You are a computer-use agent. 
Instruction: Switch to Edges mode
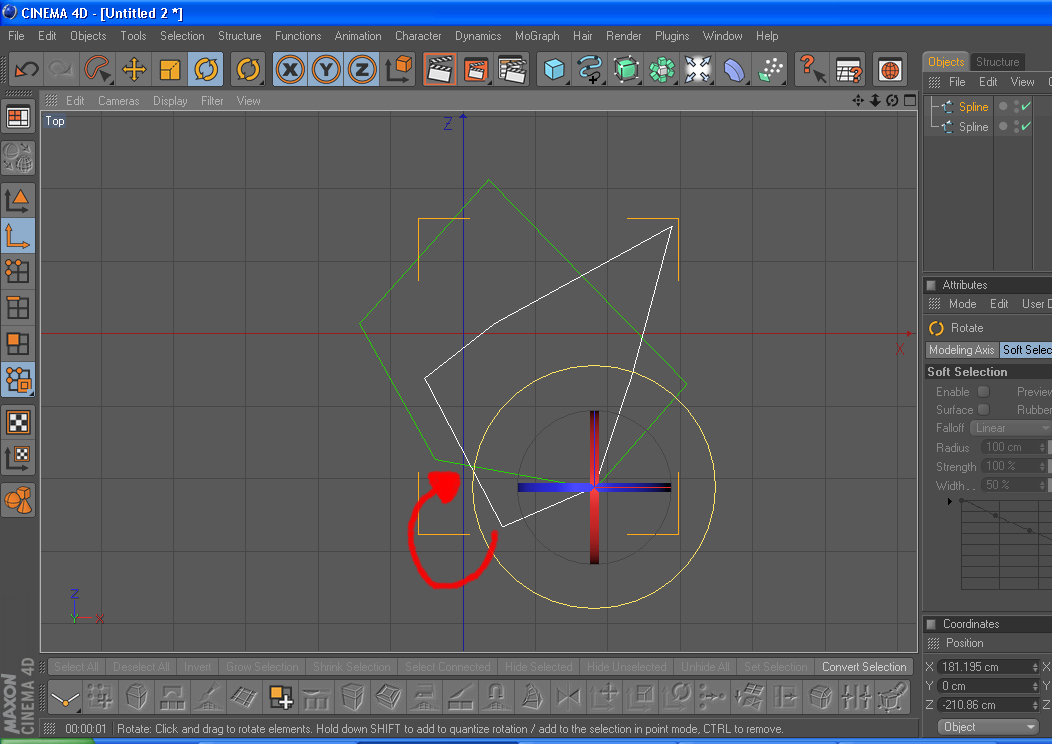tap(18, 307)
